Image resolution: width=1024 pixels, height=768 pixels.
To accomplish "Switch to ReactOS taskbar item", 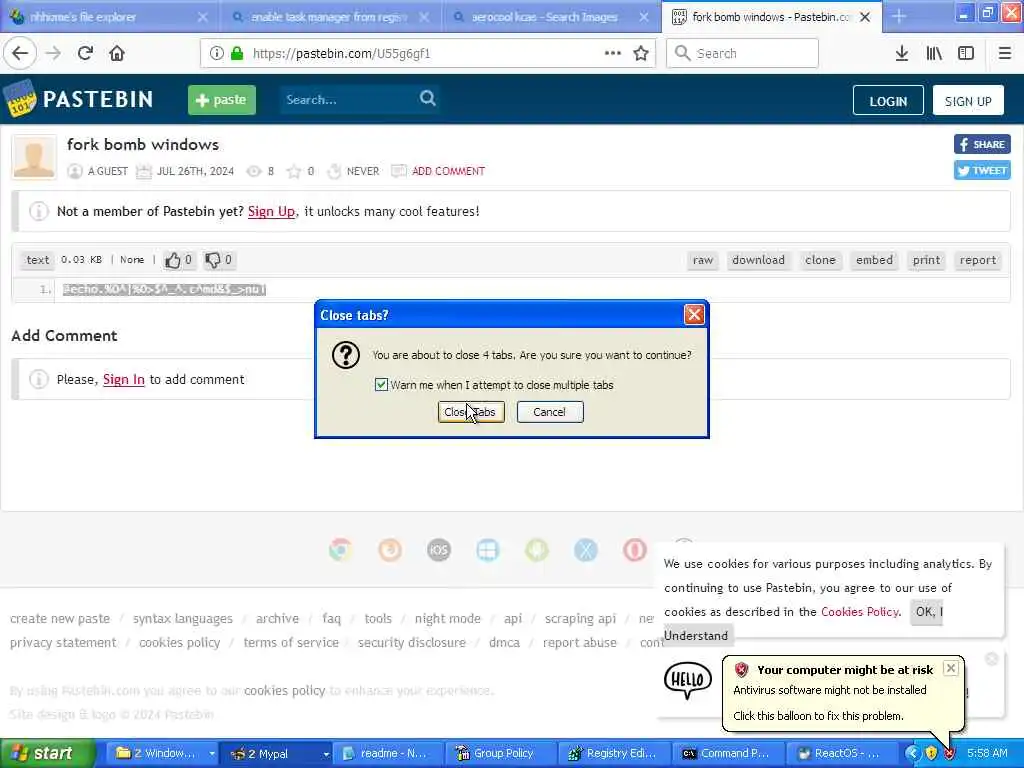I will coord(842,753).
